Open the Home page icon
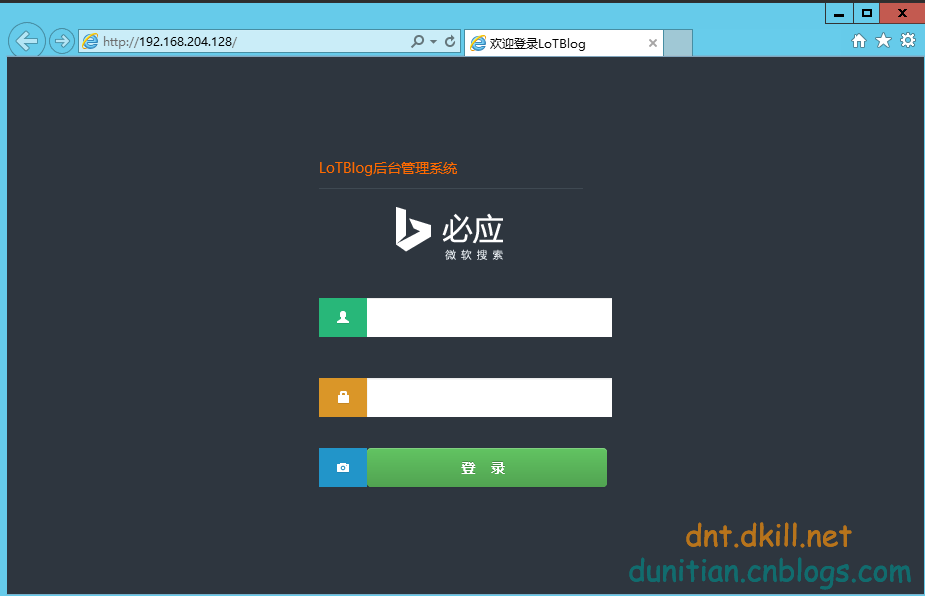 859,41
